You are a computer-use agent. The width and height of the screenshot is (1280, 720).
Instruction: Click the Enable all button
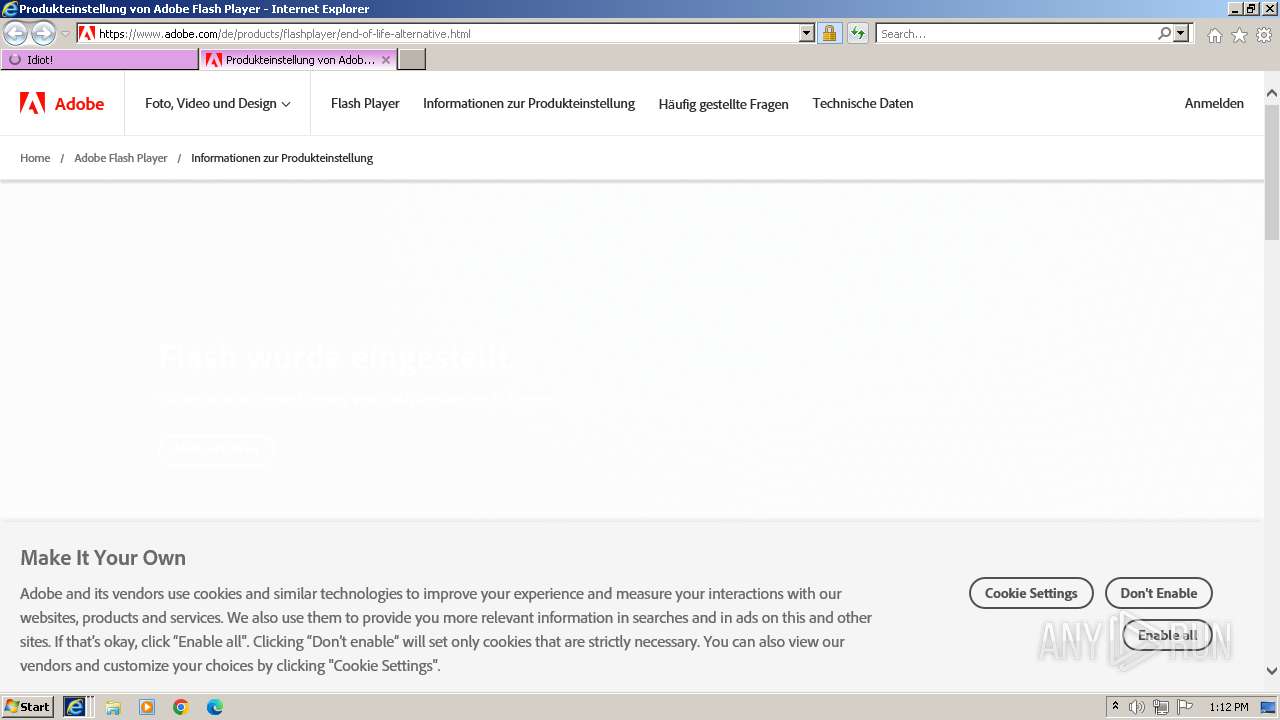tap(1167, 635)
